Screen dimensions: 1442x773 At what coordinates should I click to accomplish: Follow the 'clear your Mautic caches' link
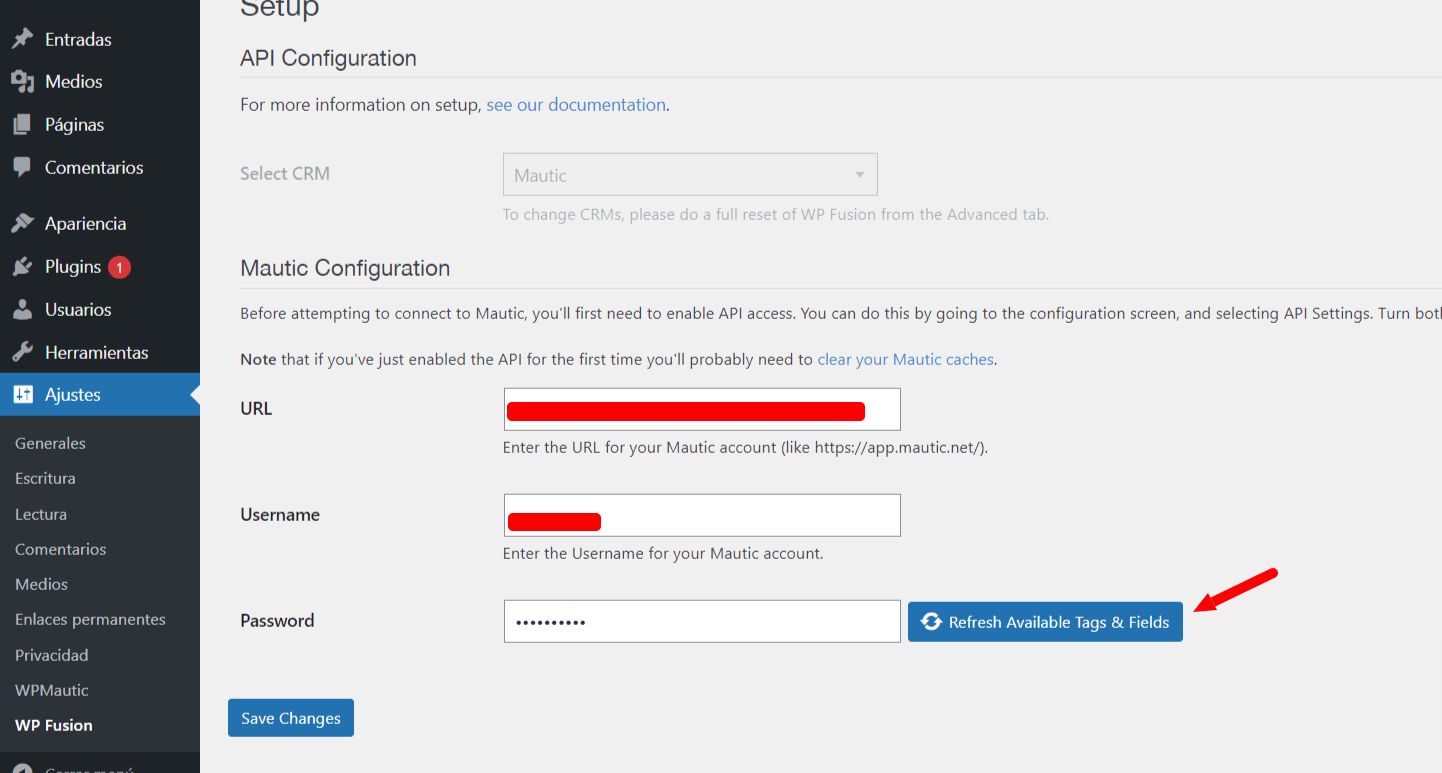coord(906,359)
